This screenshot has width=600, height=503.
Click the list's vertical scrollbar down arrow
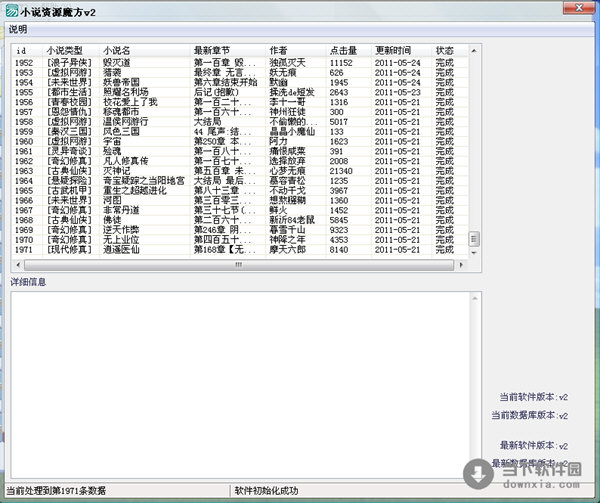[474, 253]
